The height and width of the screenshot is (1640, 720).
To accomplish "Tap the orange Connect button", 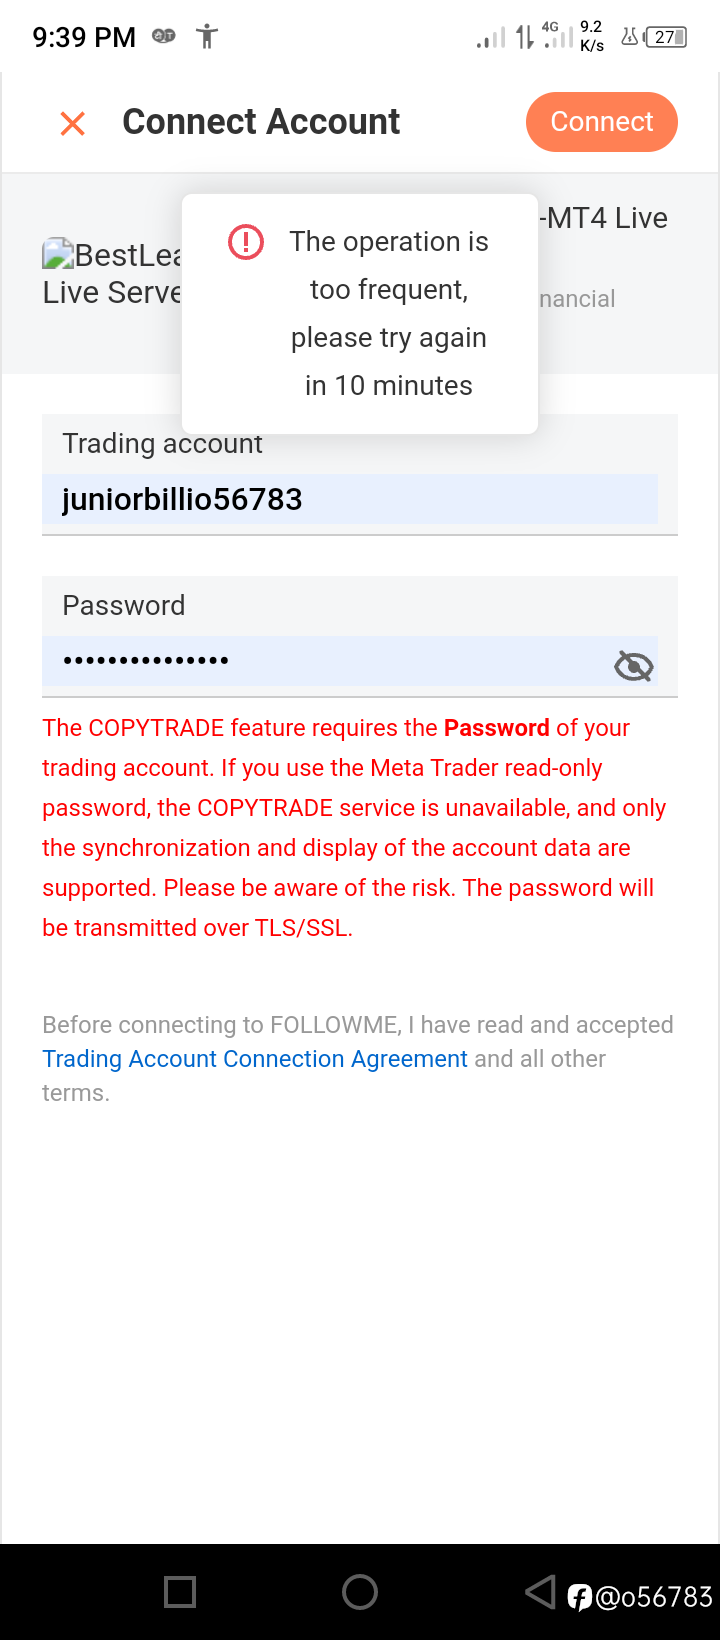I will tap(601, 122).
